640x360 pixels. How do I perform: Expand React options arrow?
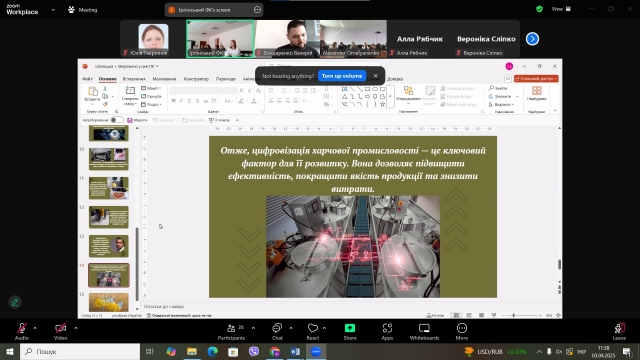click(324, 328)
